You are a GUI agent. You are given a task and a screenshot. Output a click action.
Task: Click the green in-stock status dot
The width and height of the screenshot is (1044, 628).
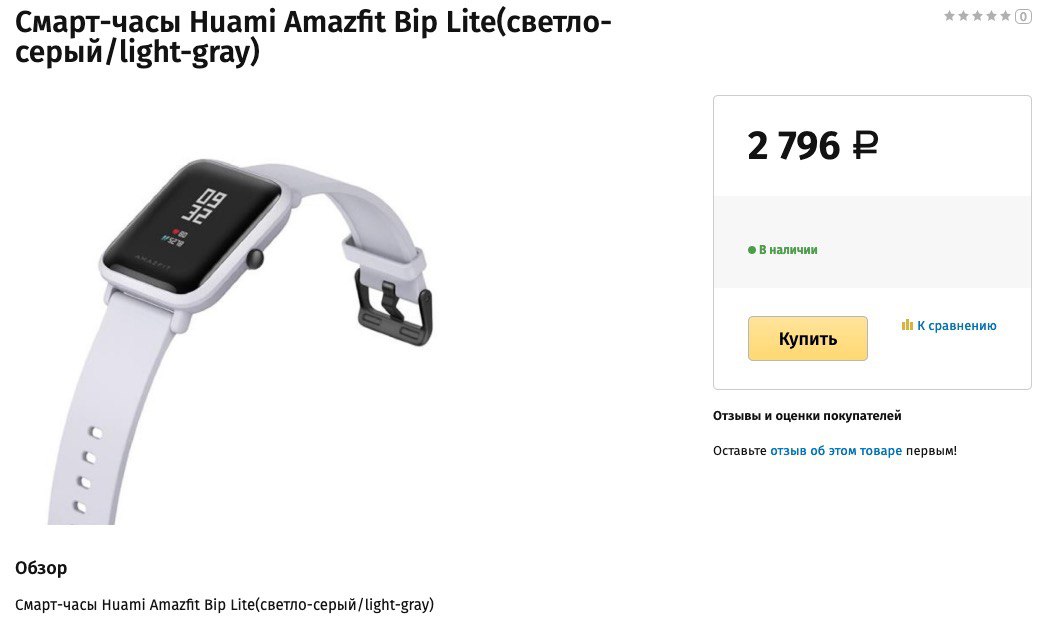[x=752, y=250]
